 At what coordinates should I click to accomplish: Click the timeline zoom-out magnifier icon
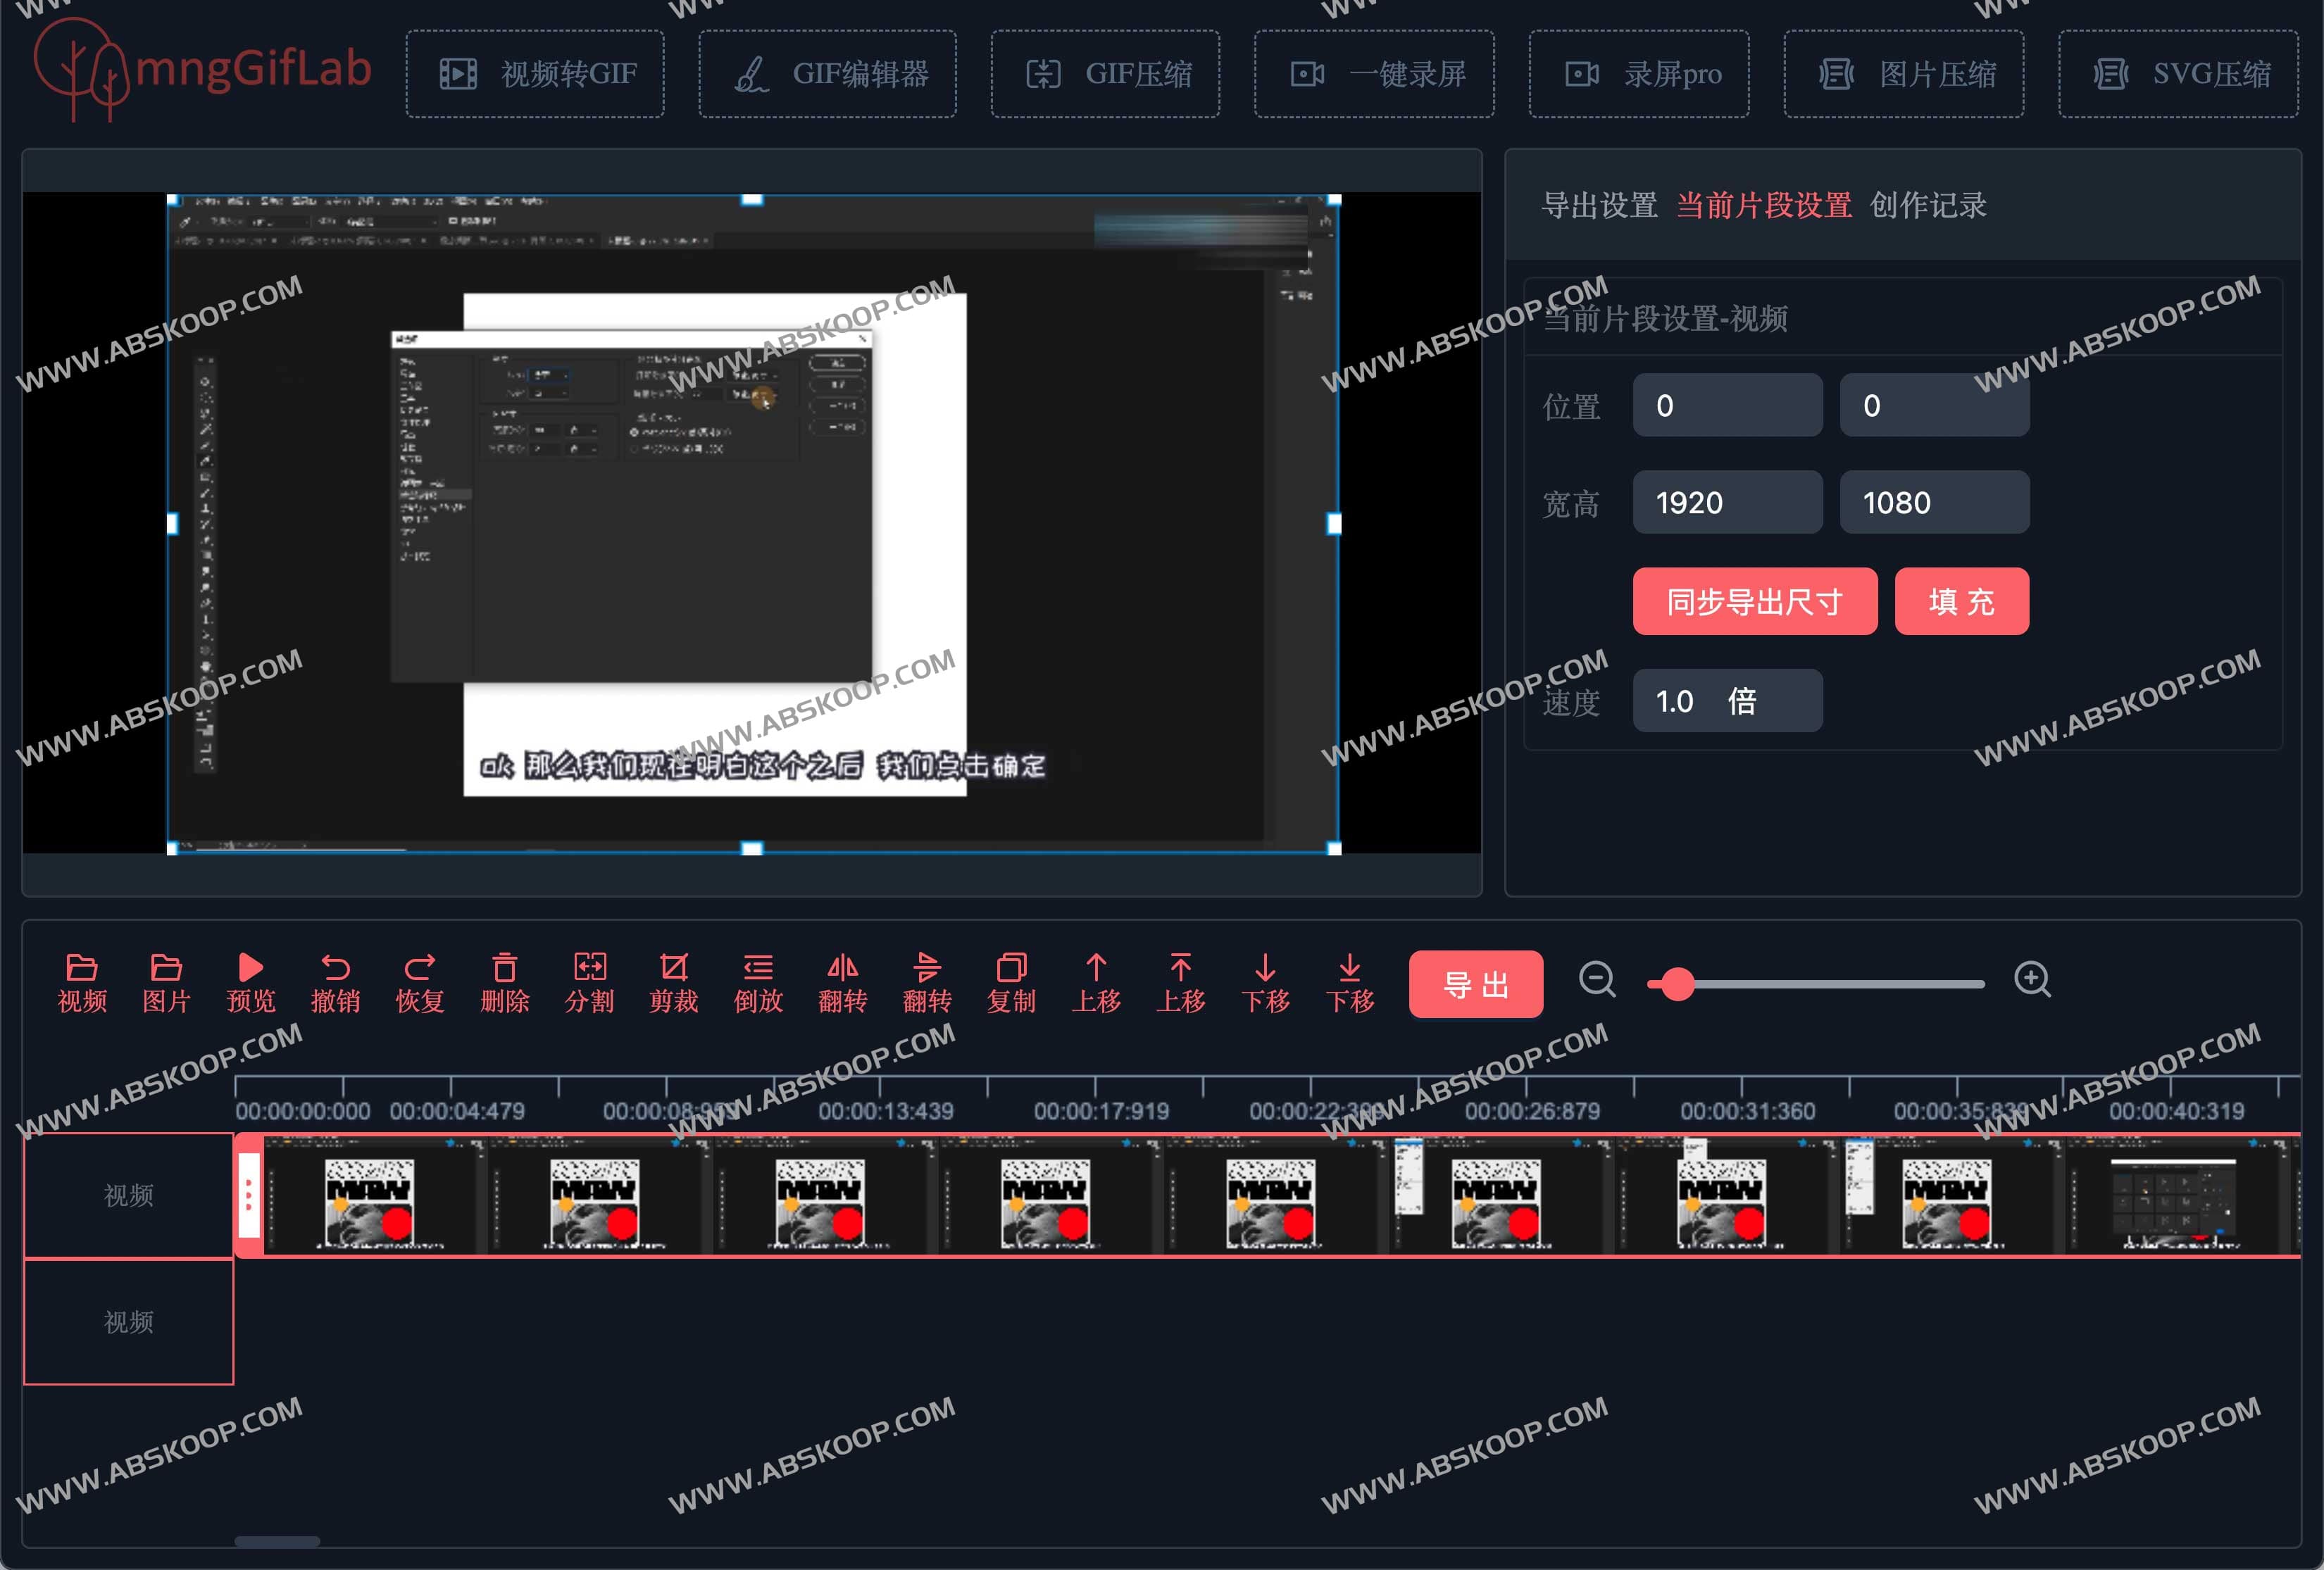(x=1596, y=979)
